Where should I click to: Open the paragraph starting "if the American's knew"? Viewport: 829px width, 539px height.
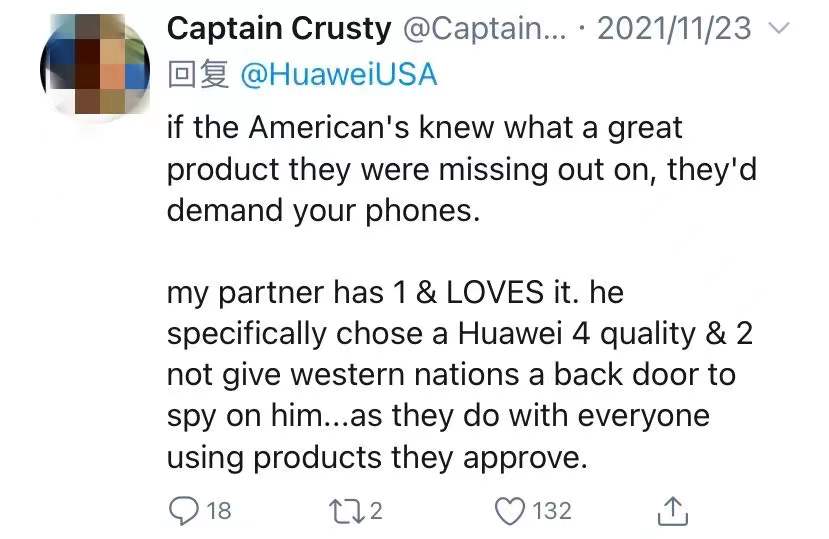click(462, 169)
